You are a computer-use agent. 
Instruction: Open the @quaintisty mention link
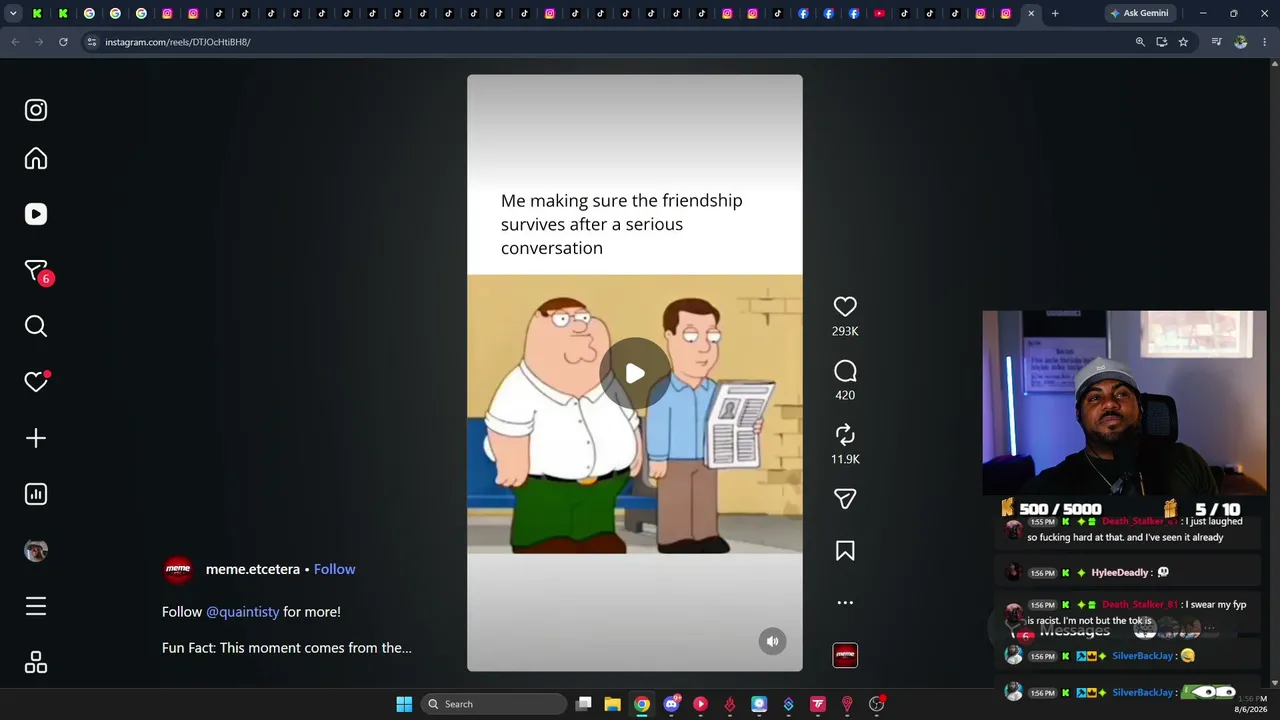(243, 612)
